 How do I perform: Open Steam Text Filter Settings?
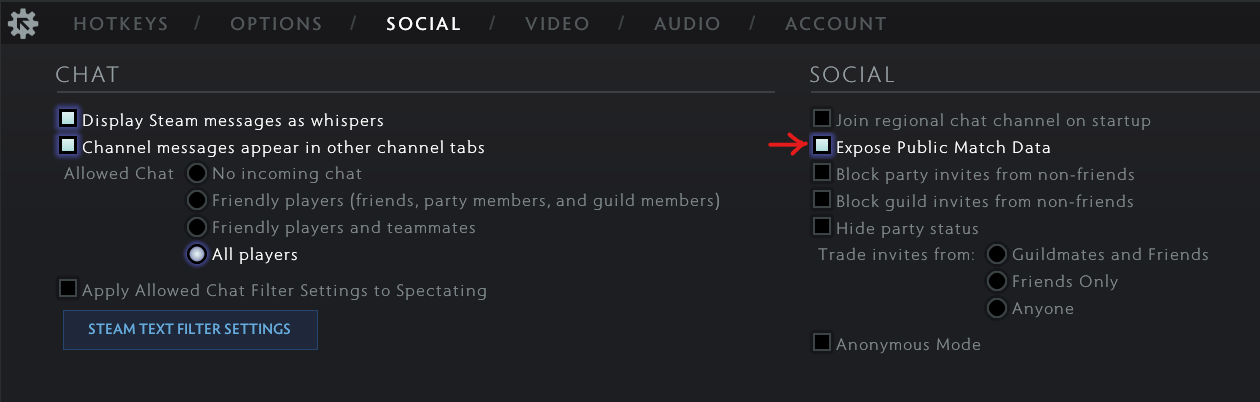[190, 329]
